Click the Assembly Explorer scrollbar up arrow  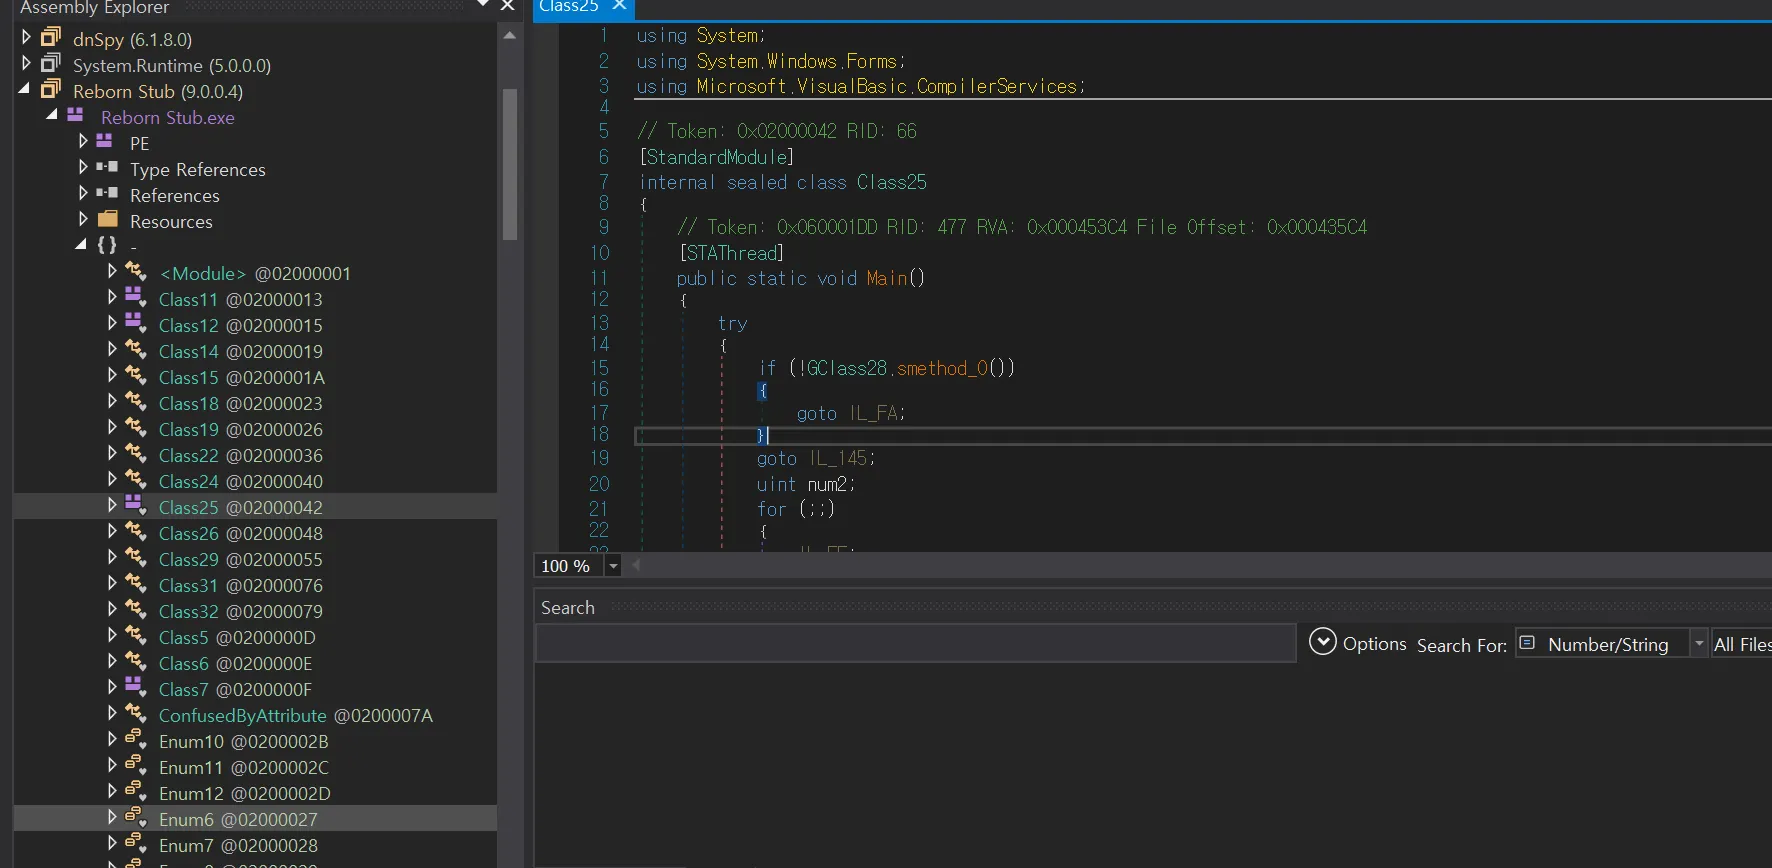click(510, 36)
